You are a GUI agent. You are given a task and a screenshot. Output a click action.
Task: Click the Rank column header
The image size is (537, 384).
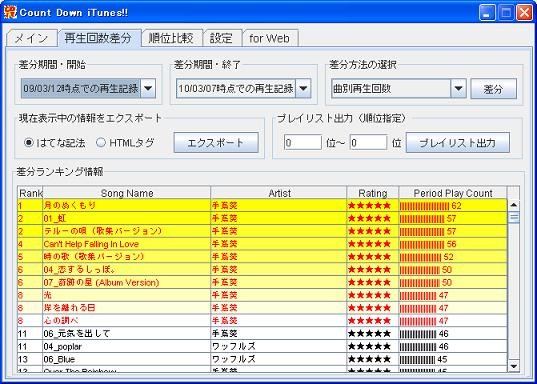pos(30,193)
